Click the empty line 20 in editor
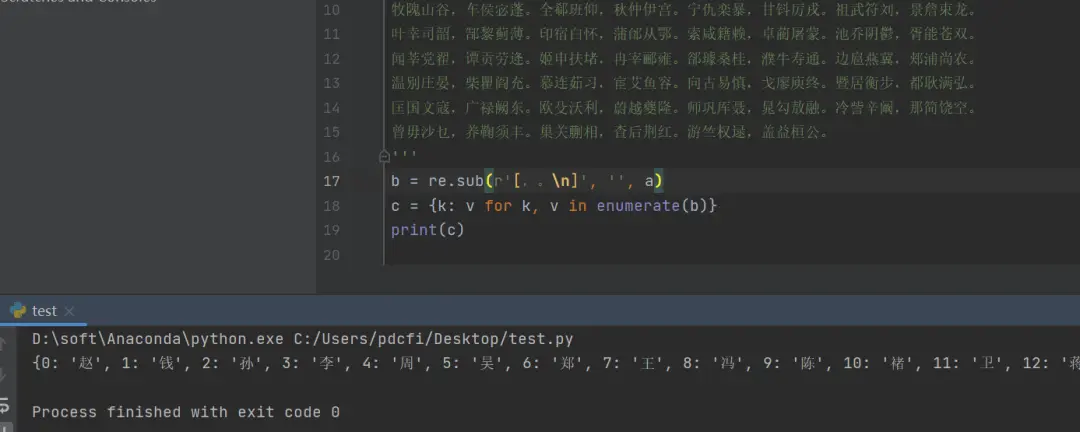 pyautogui.click(x=730, y=255)
